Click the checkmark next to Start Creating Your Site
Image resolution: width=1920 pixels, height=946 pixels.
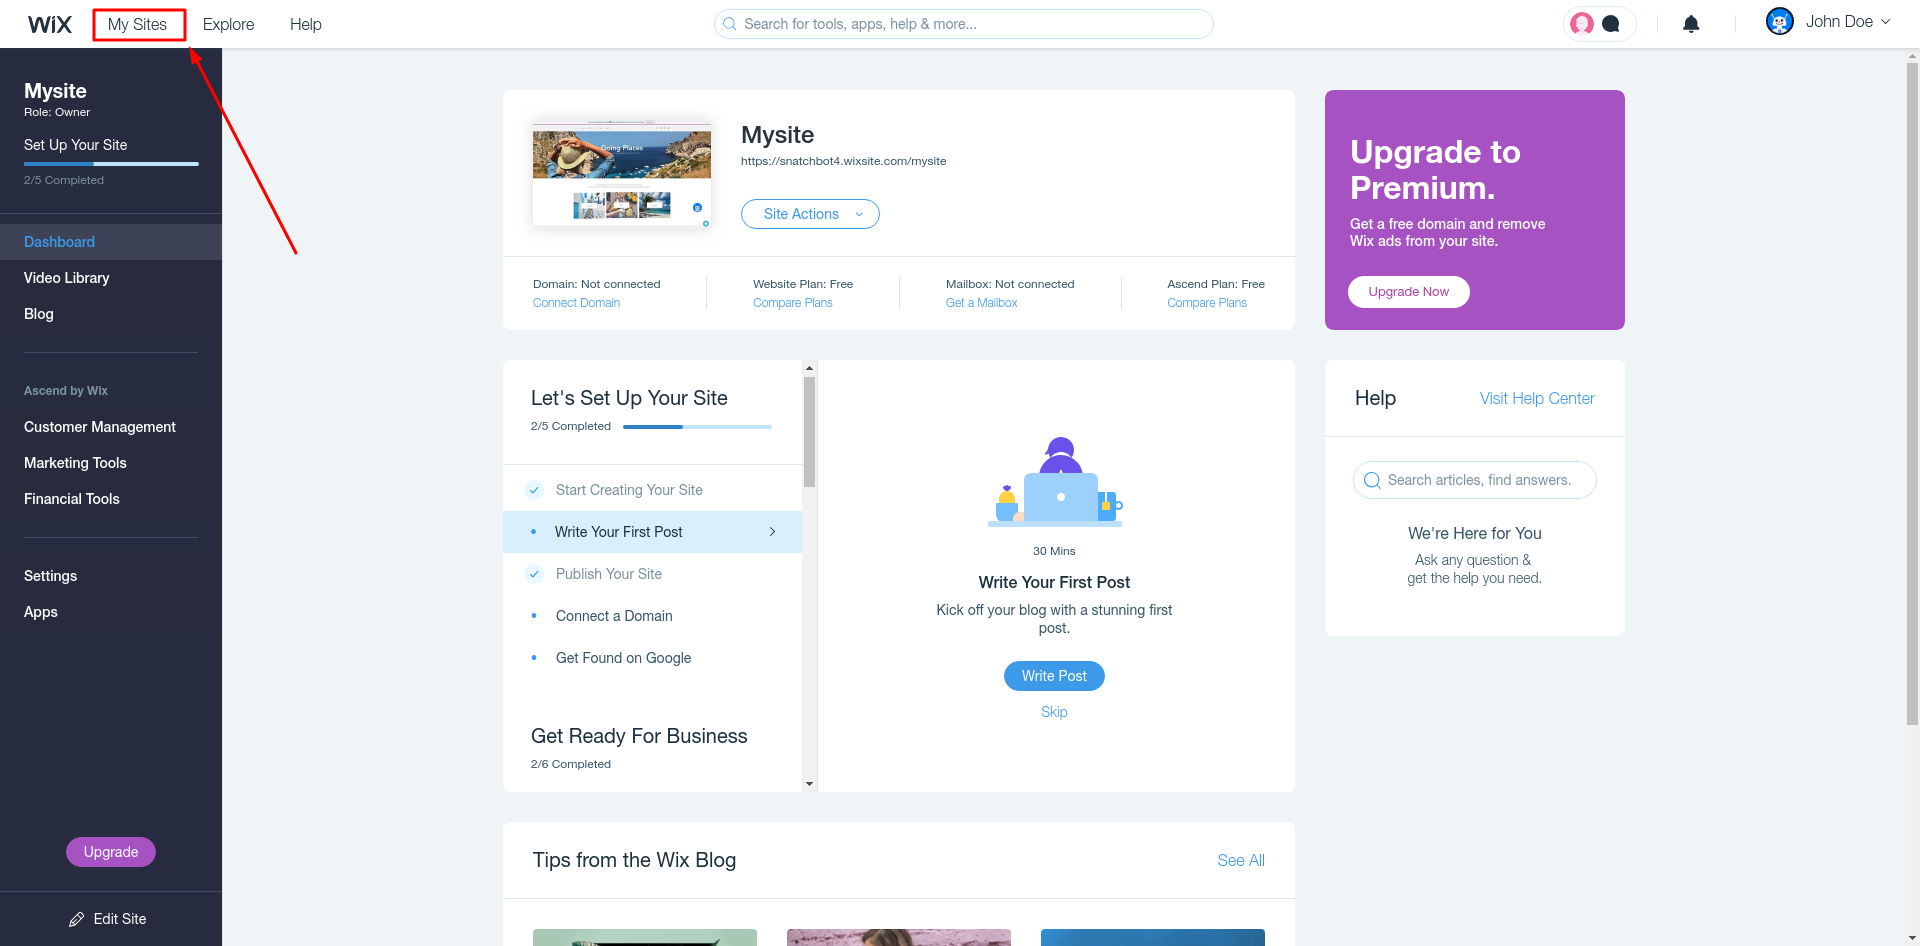[x=534, y=490]
